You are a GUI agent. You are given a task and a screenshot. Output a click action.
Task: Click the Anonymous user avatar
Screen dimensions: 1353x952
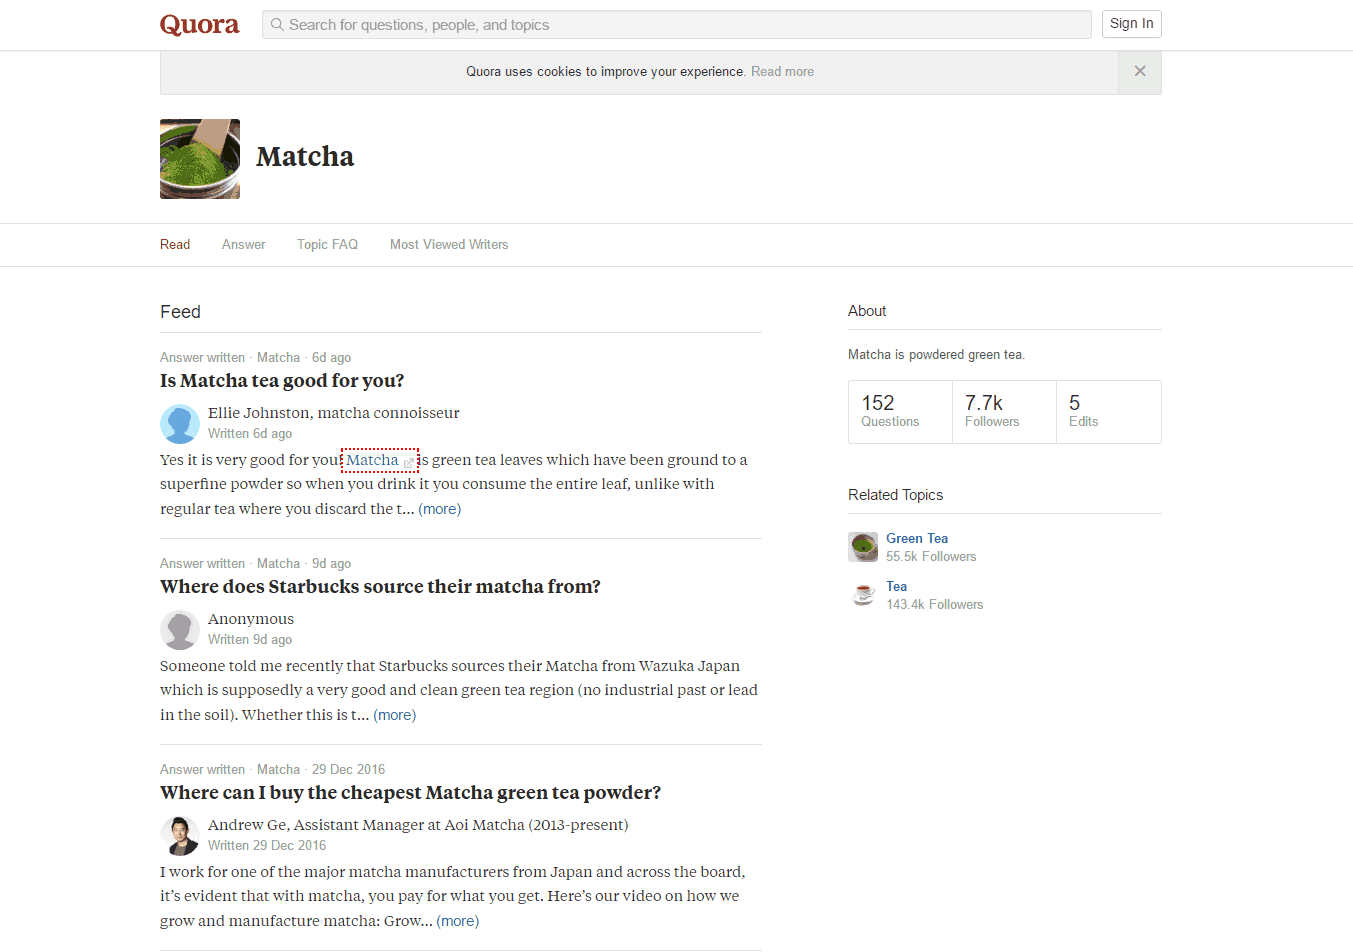click(180, 630)
